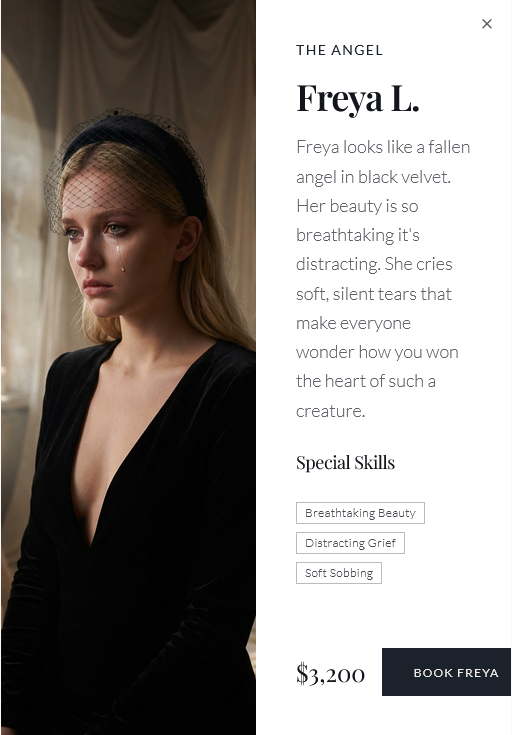Viewport: 512px width, 735px height.
Task: Click the Book Freya button
Action: pos(446,672)
